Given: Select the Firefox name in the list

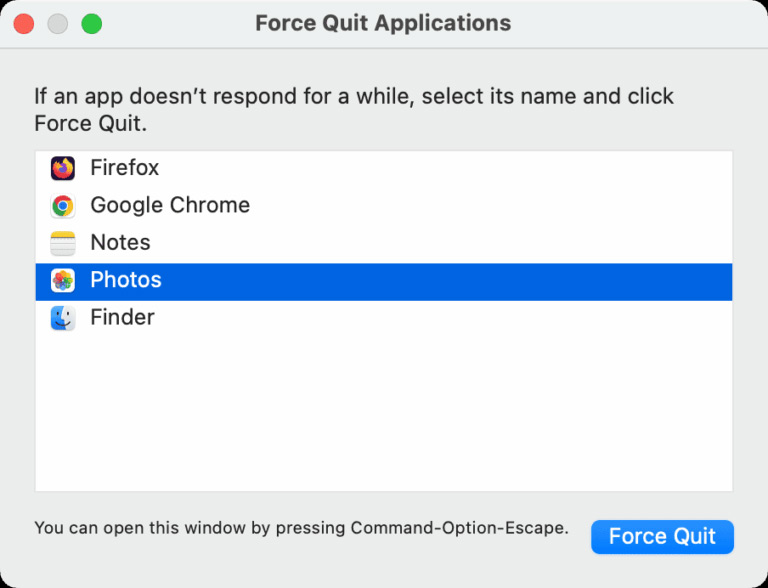Looking at the screenshot, I should click(124, 168).
